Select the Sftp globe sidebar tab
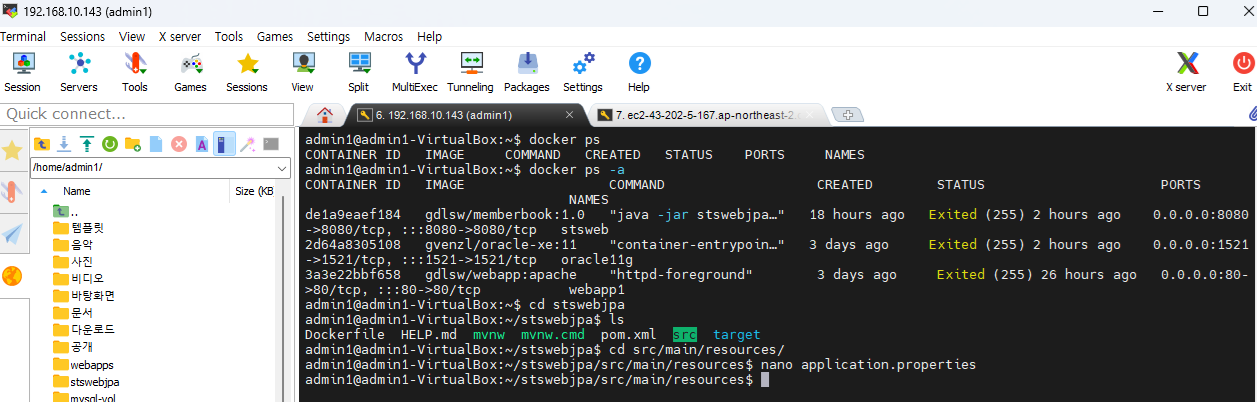Screen dimensions: 1257x402 [x=12, y=276]
